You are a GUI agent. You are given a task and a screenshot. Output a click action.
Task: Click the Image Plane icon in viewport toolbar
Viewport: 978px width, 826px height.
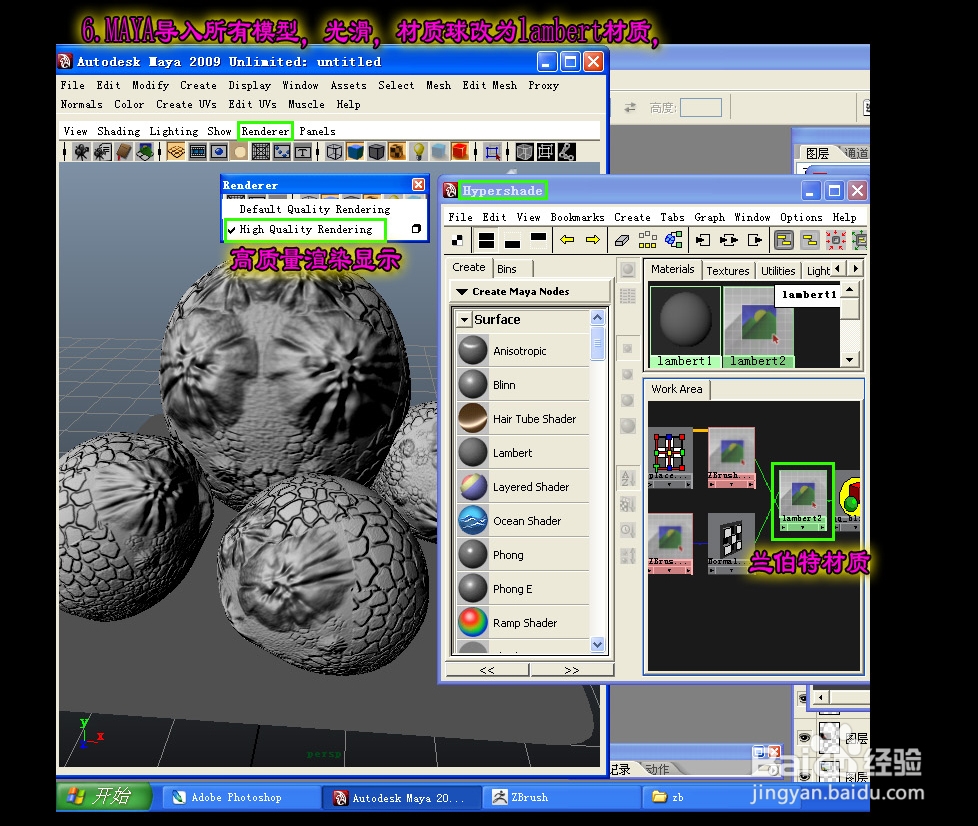click(145, 152)
